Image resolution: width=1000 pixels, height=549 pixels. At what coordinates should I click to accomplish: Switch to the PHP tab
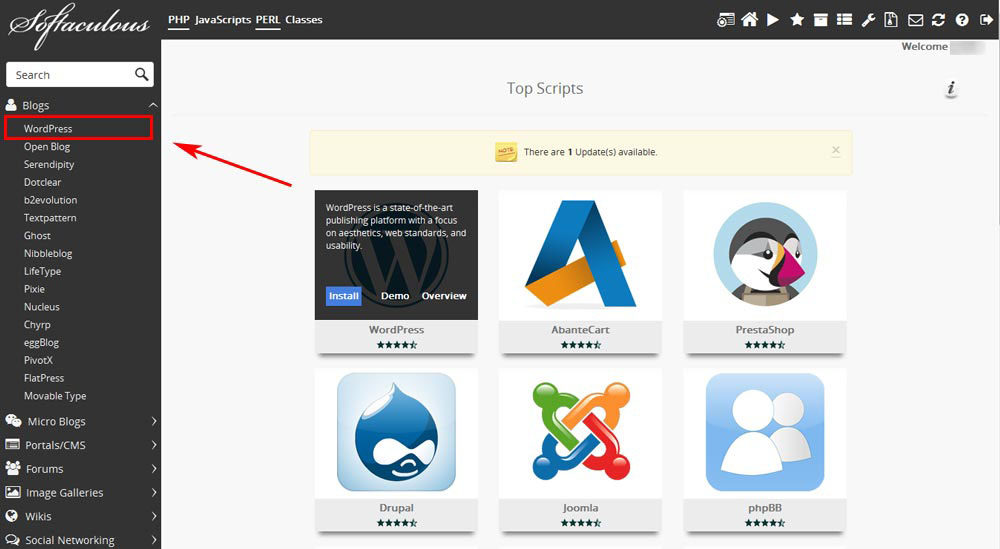179,20
